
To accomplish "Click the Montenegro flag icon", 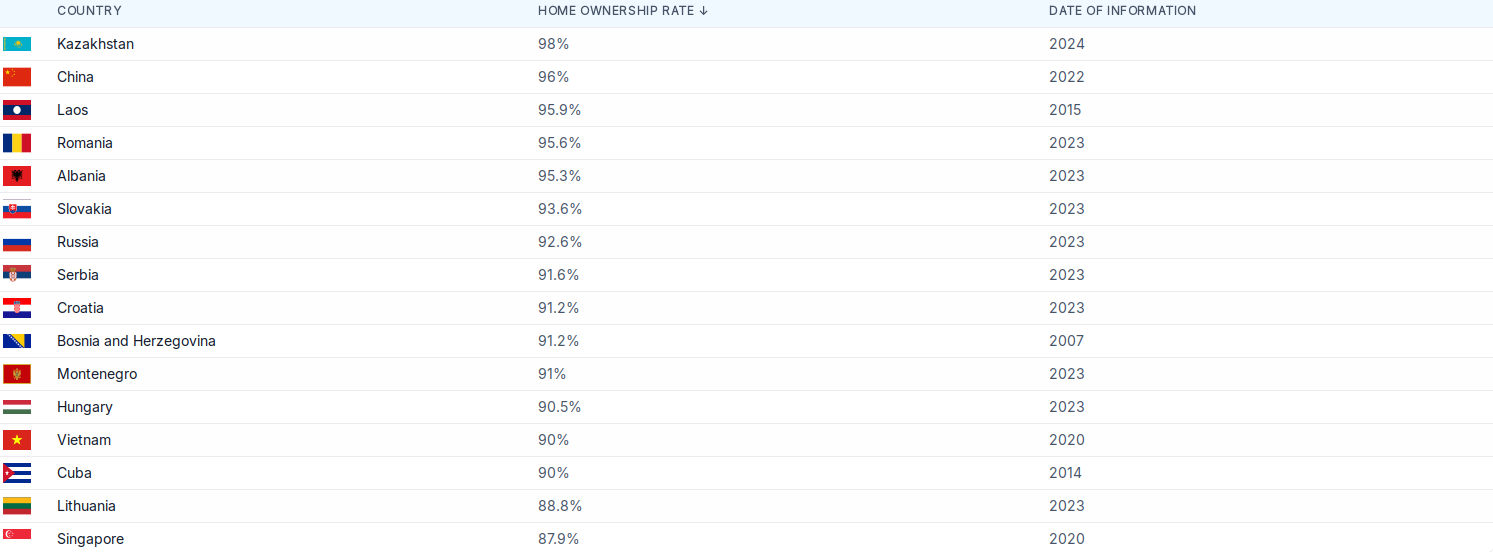I will pyautogui.click(x=17, y=374).
